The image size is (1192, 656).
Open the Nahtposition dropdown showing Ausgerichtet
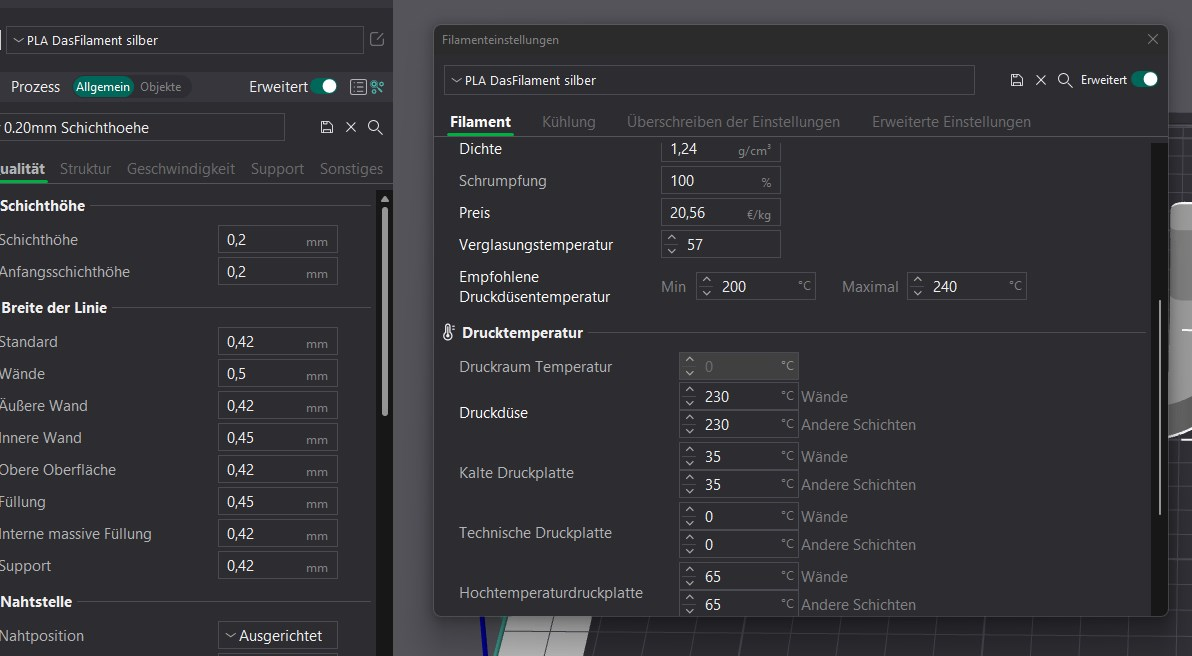coord(277,635)
